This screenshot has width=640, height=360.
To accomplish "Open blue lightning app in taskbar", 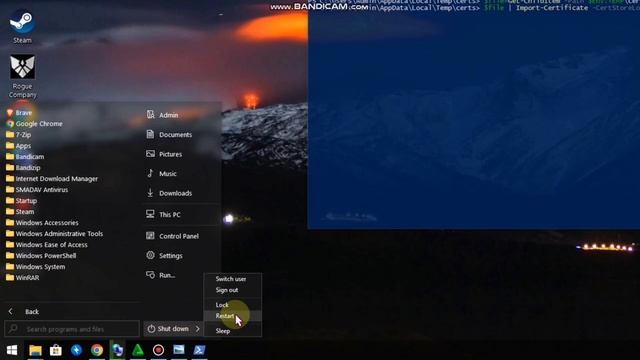I will [x=76, y=350].
